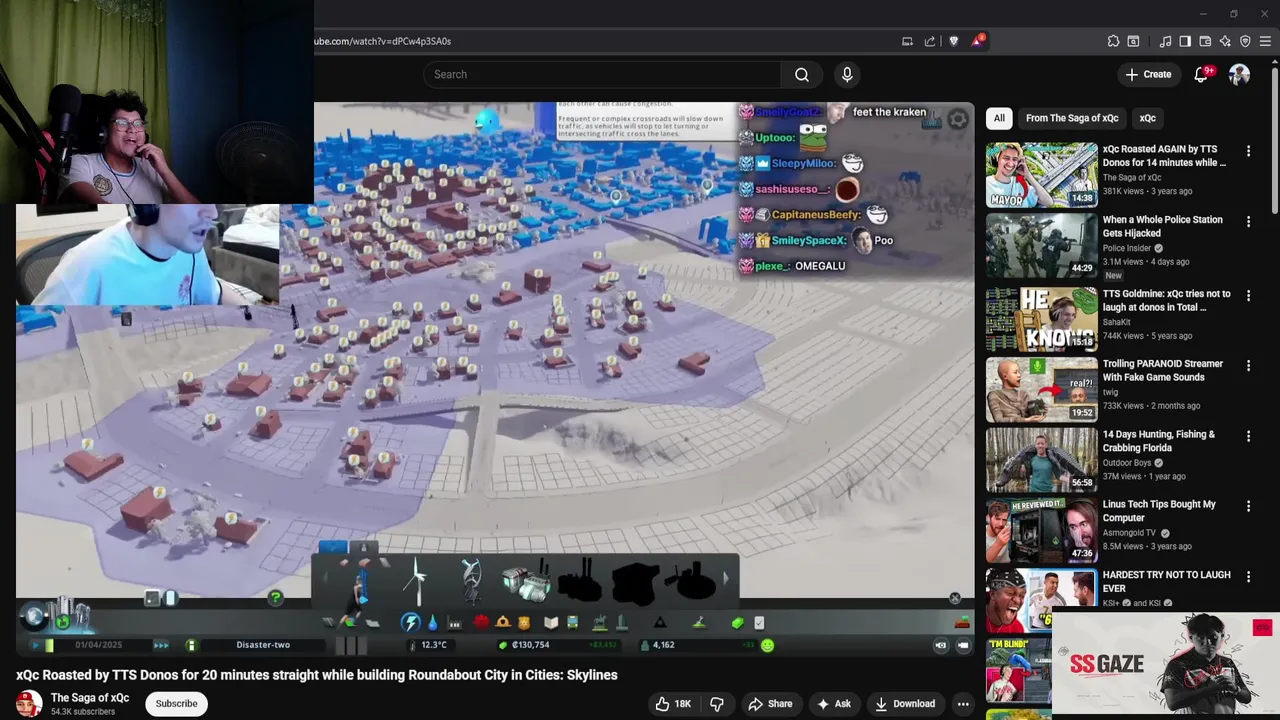Open menu for Linus Tech Tips video
Image resolution: width=1280 pixels, height=720 pixels.
click(1248, 506)
